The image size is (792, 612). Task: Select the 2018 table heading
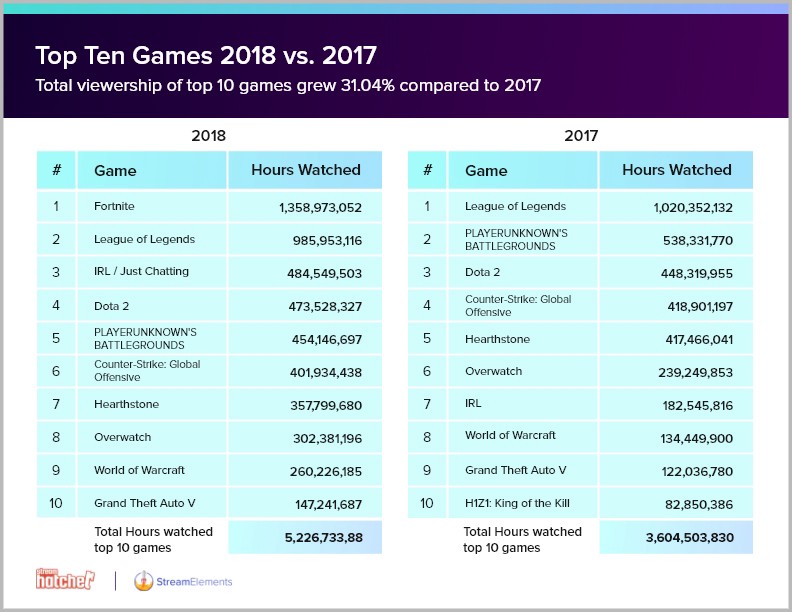pyautogui.click(x=208, y=134)
